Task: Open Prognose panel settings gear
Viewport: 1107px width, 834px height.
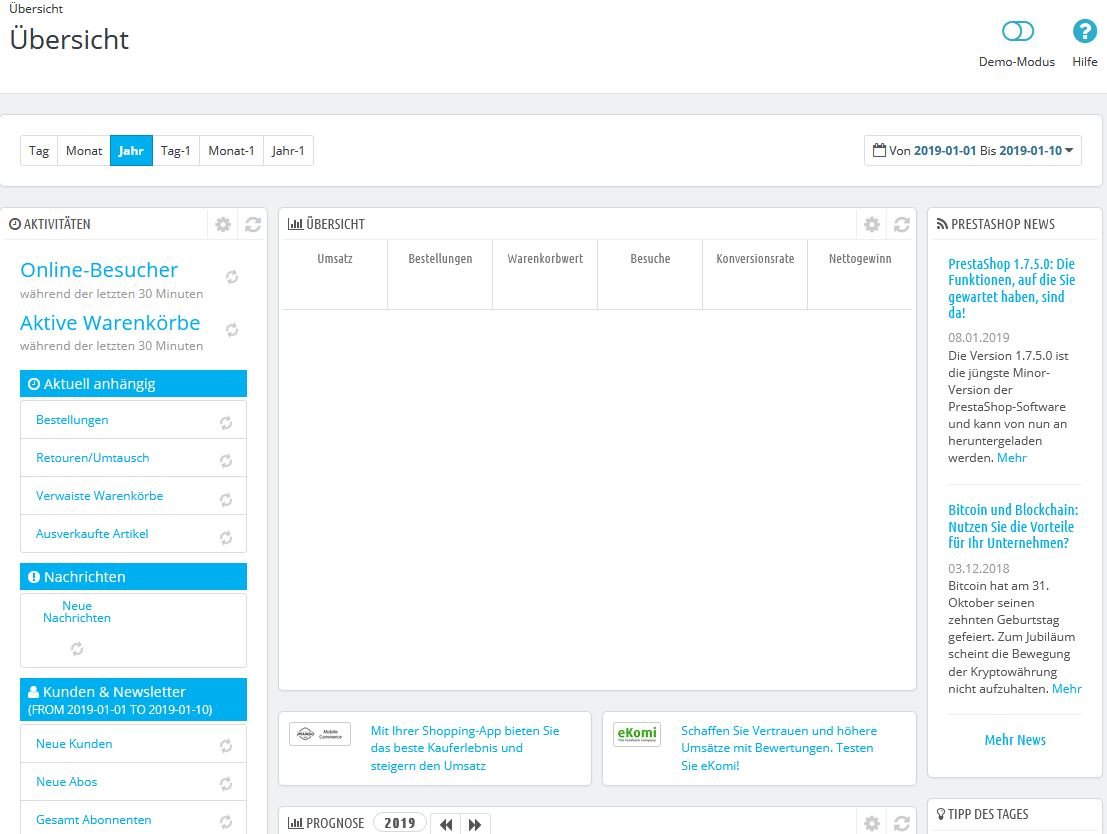Action: [x=872, y=823]
